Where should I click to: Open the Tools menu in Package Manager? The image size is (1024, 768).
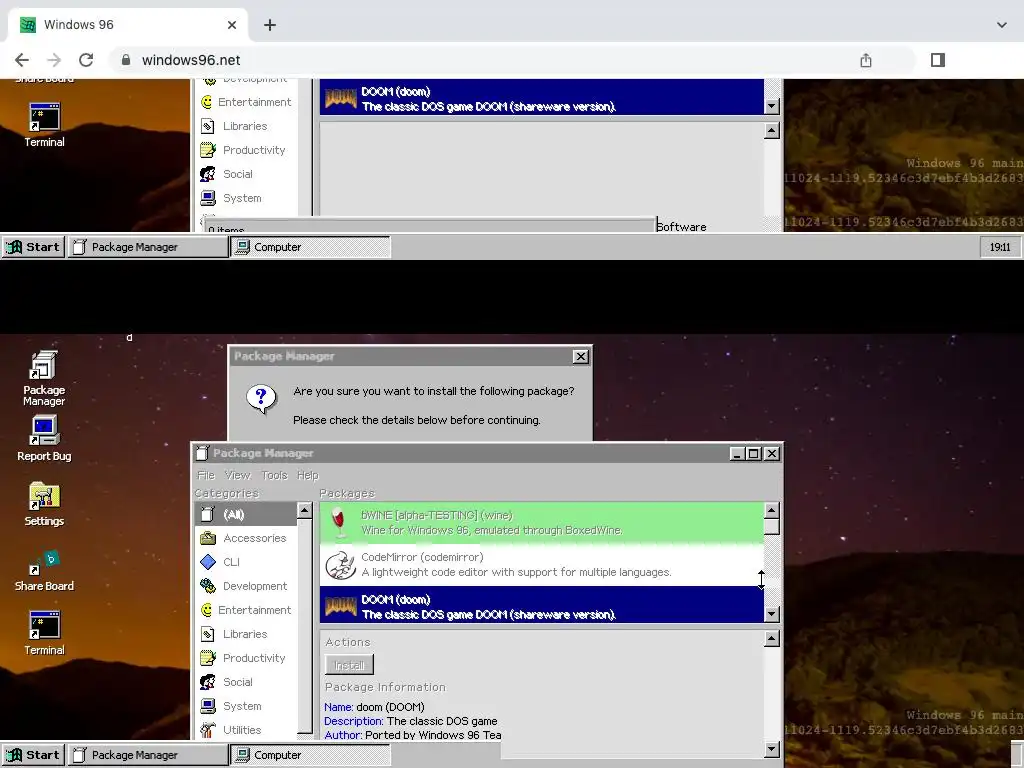point(274,475)
